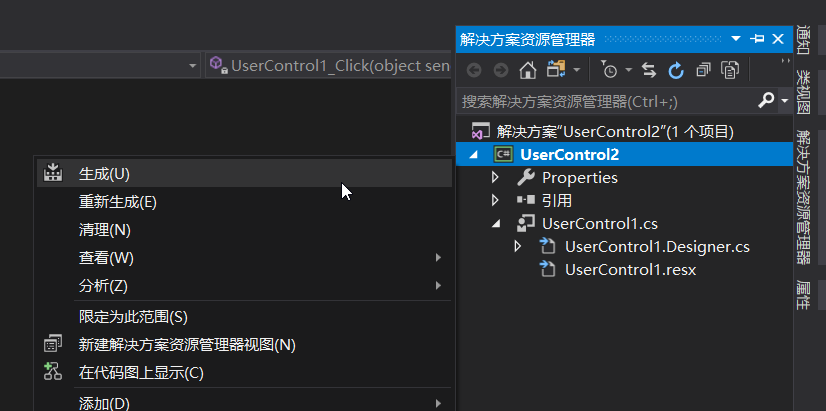The image size is (826, 411).
Task: Click the Forward arrow in Solution Explorer toolbar
Action: click(500, 70)
